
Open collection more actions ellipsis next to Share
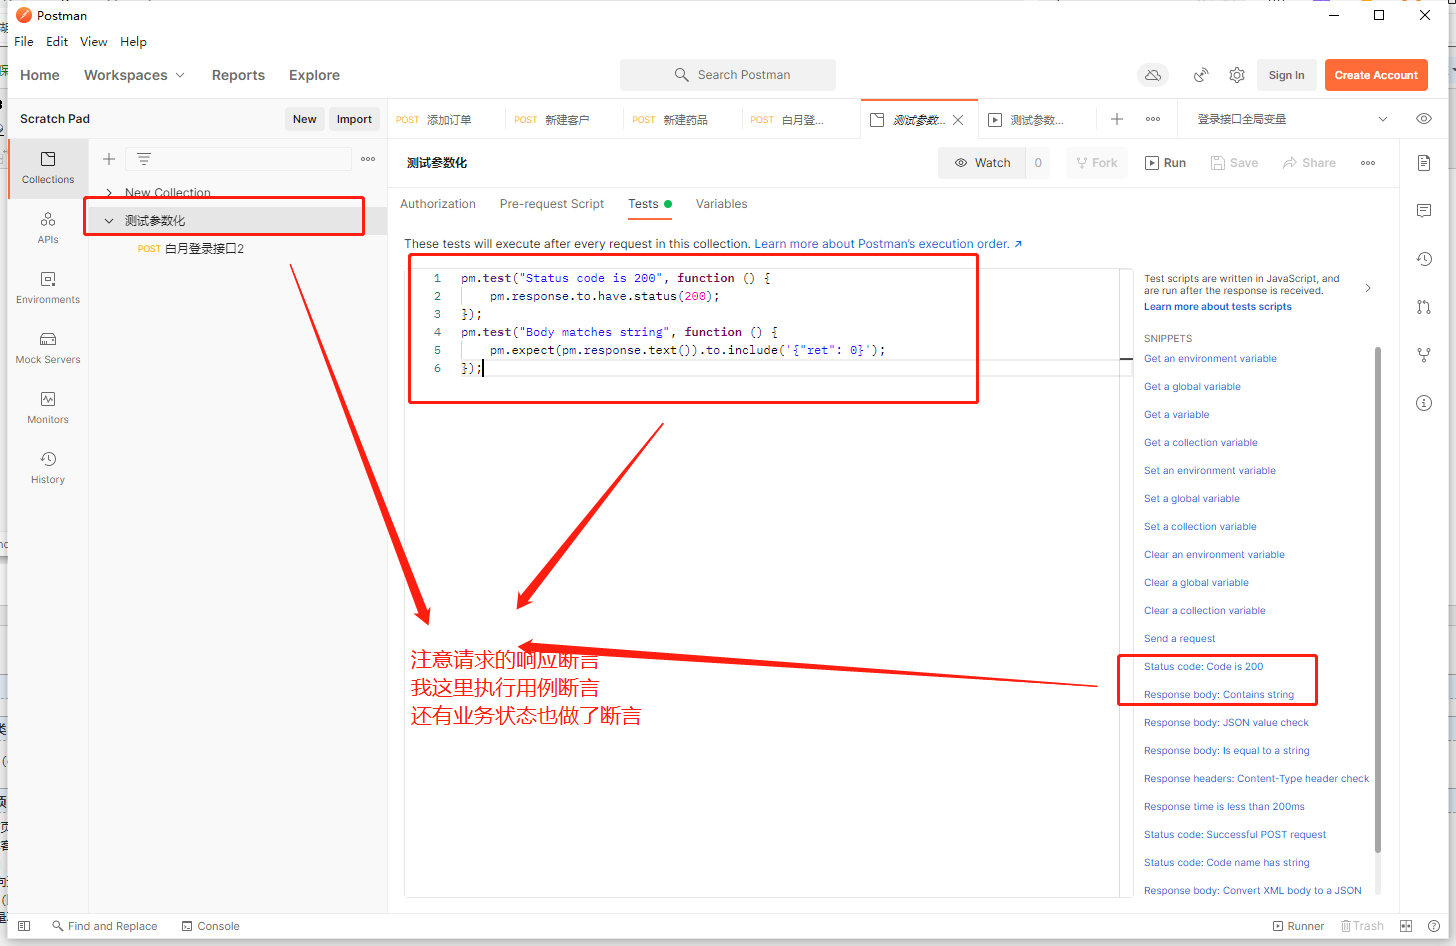(x=1368, y=163)
